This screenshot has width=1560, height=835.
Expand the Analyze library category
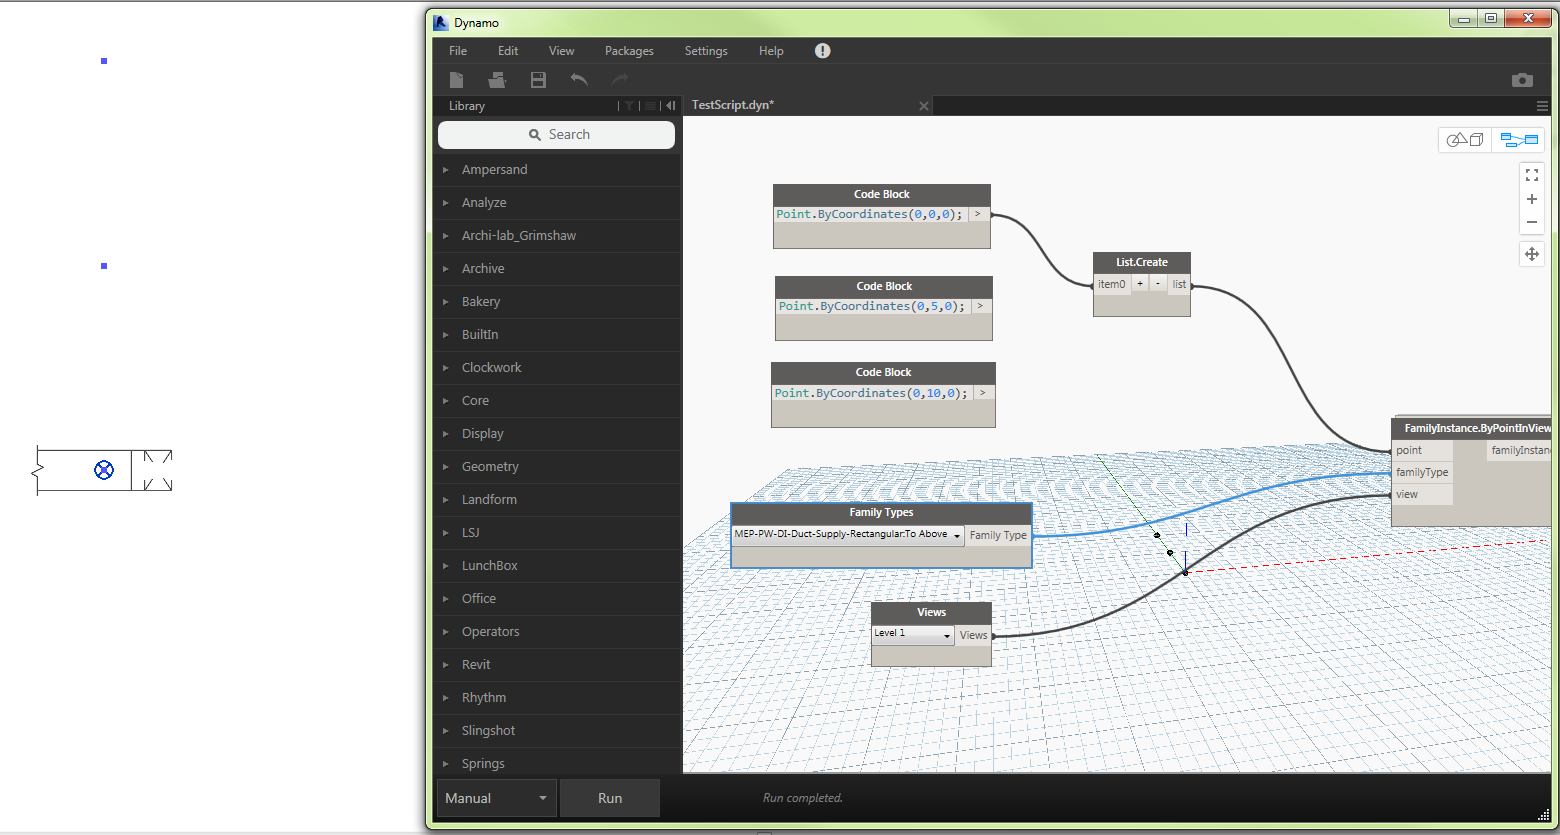coord(558,203)
